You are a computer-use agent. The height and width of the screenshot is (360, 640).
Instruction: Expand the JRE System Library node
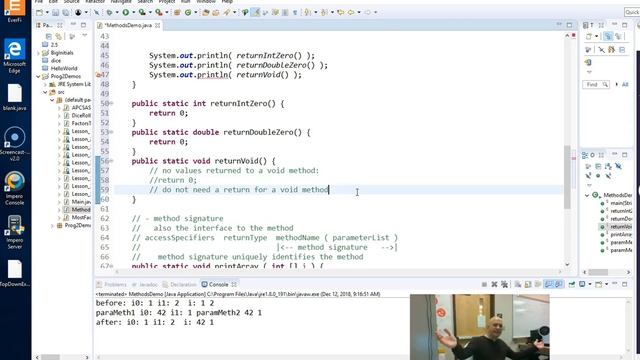click(x=45, y=84)
